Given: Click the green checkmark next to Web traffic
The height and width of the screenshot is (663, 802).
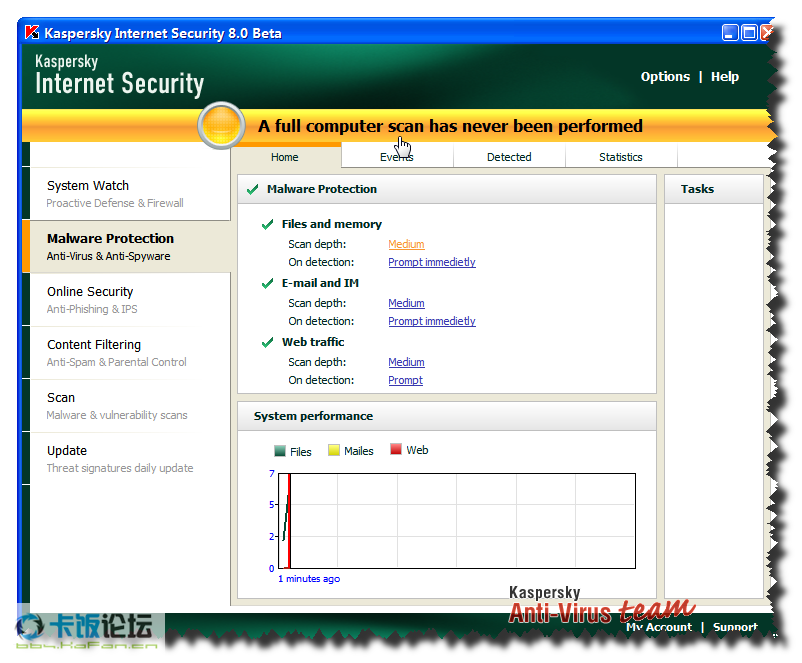Looking at the screenshot, I should [x=267, y=342].
